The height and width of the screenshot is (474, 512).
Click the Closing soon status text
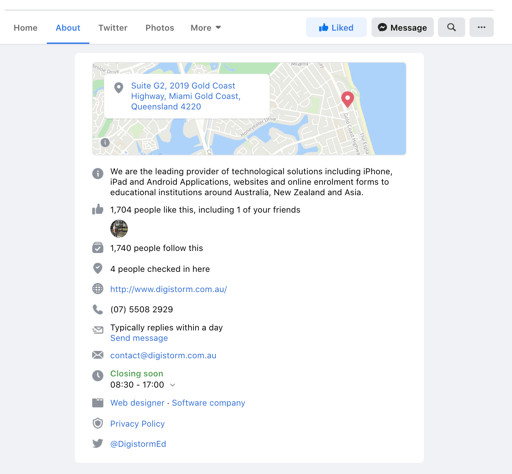(137, 374)
